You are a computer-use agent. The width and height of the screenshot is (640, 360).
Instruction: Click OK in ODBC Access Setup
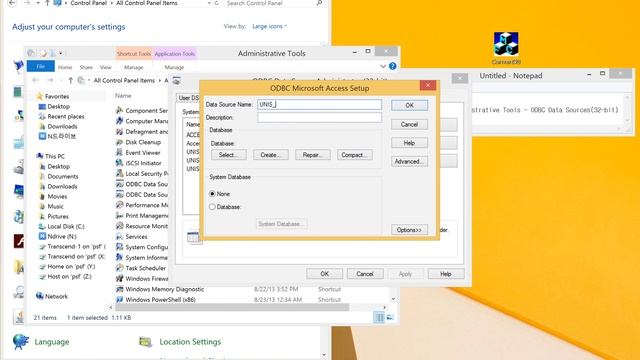(x=409, y=105)
